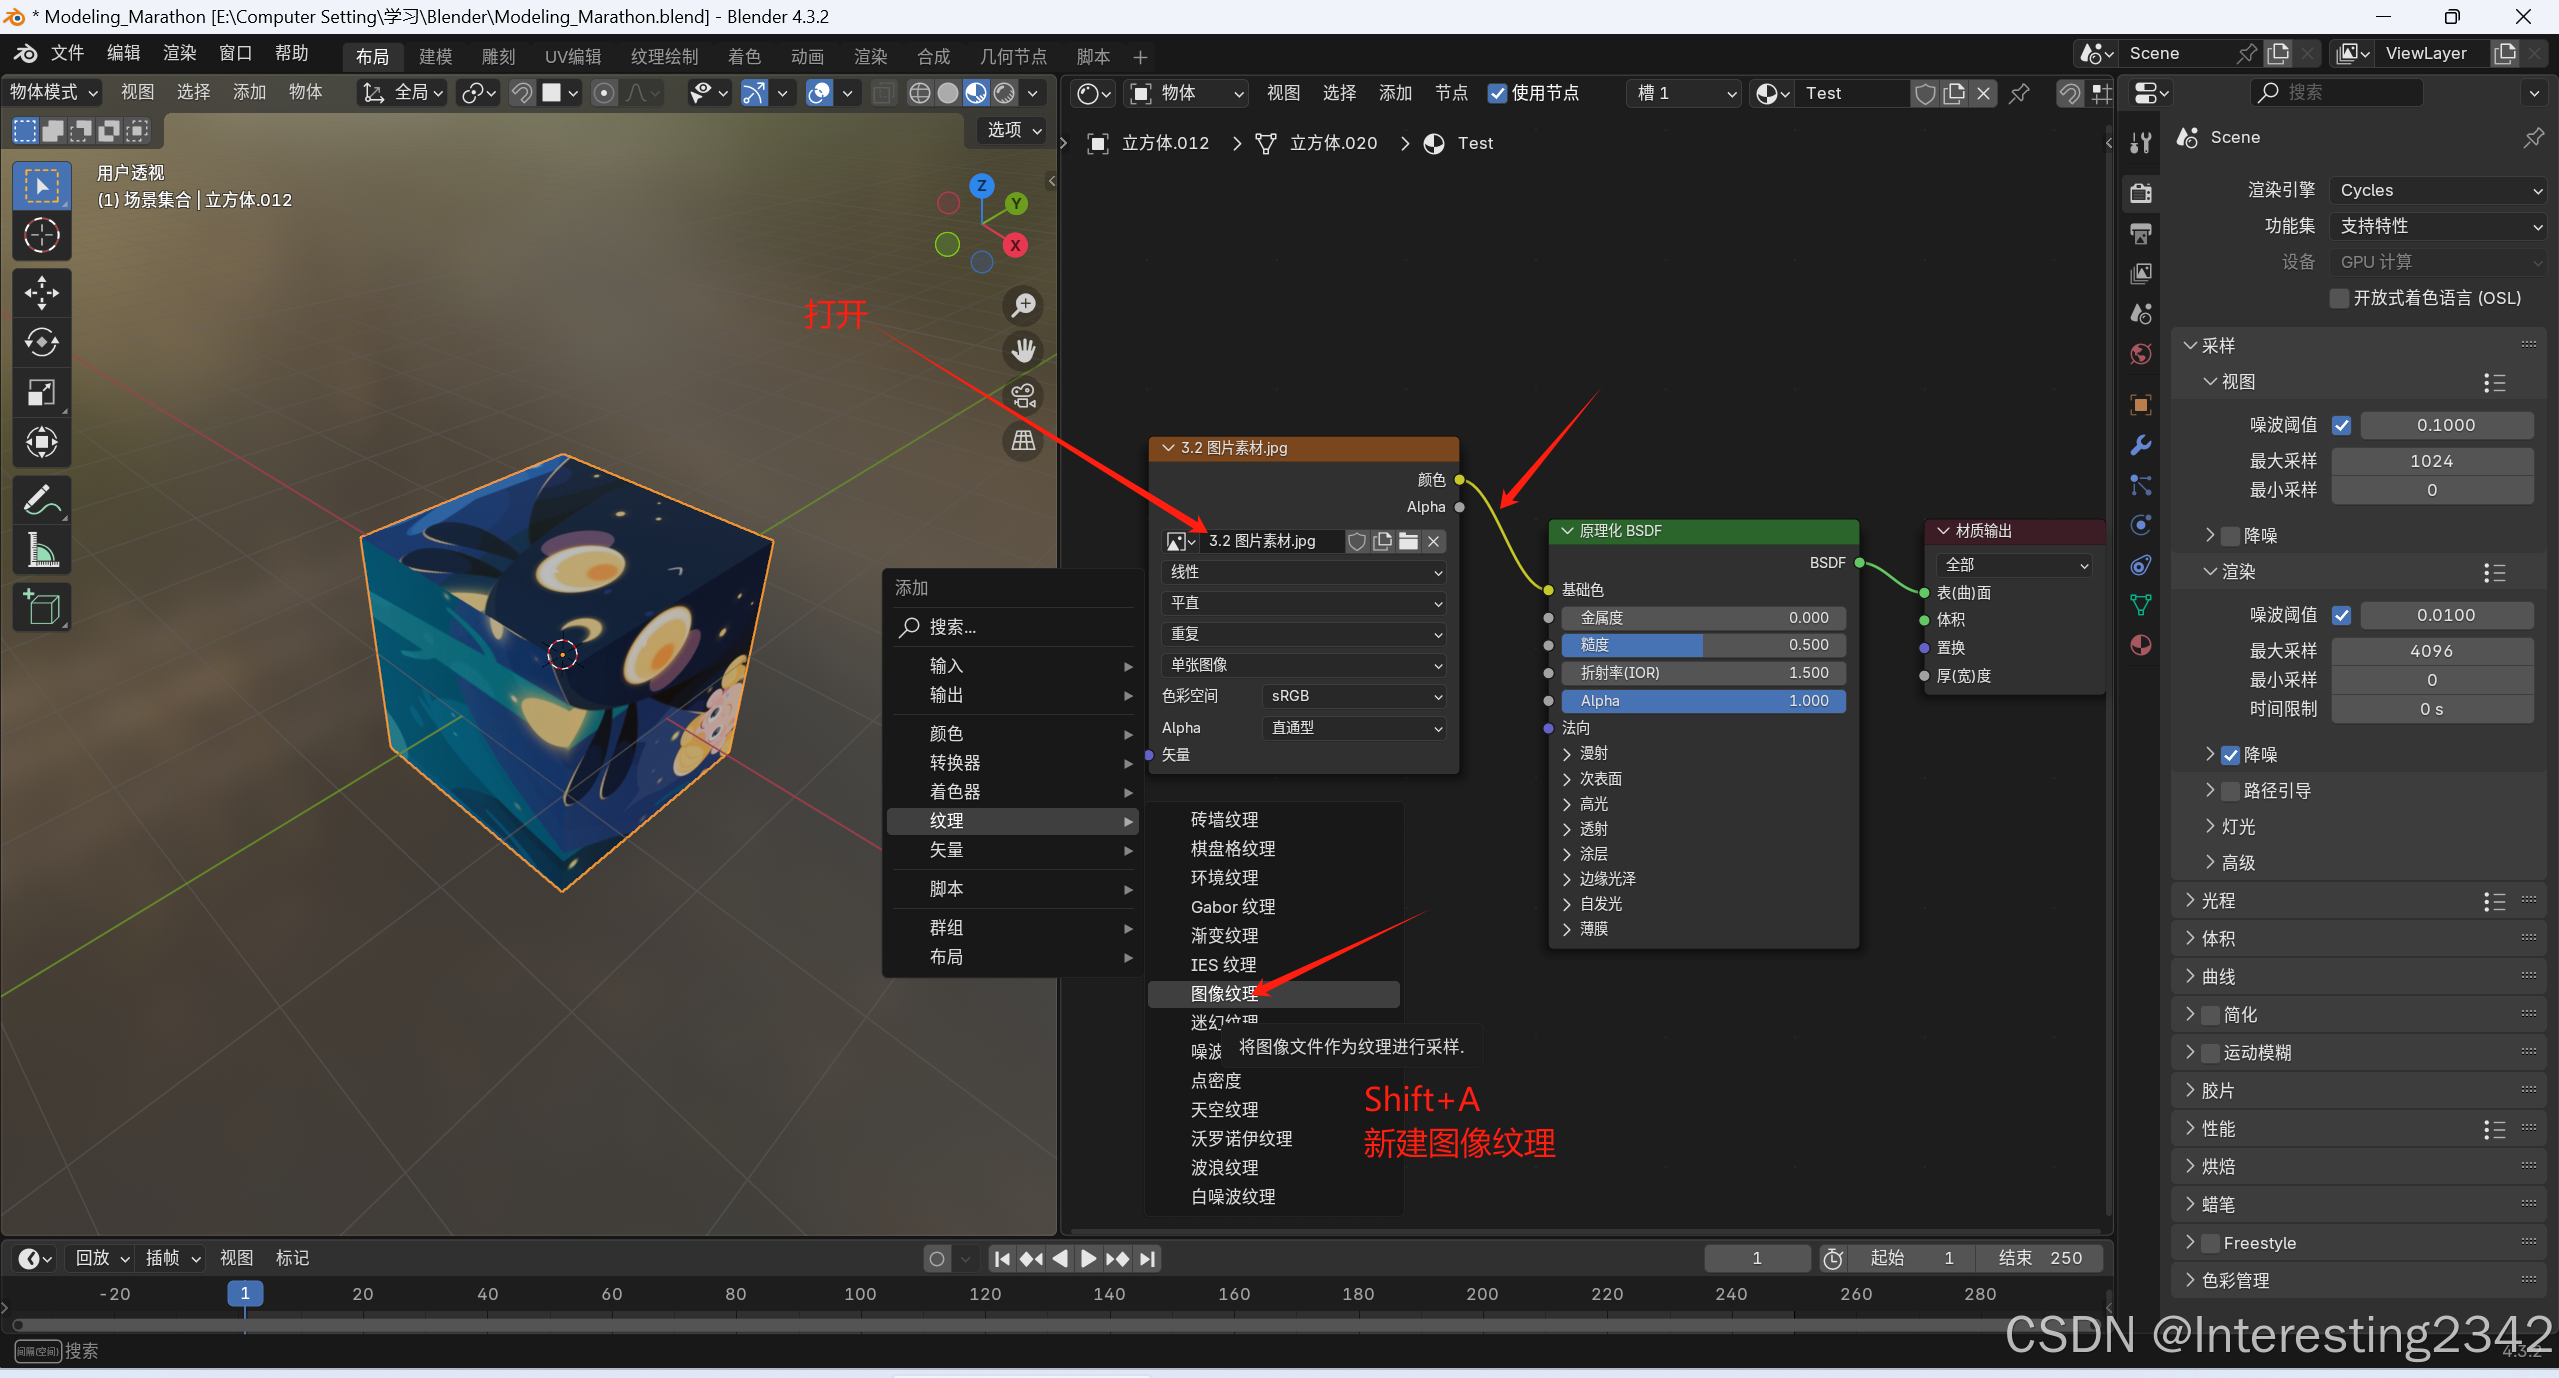Uncheck the 使用节点 checkbox
This screenshot has width=2559, height=1378.
pyautogui.click(x=1497, y=93)
